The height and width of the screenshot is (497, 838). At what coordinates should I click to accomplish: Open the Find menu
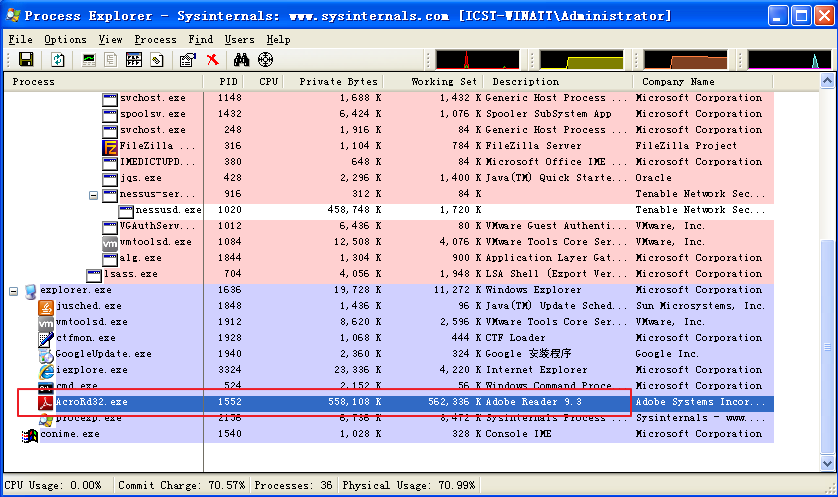pyautogui.click(x=200, y=40)
